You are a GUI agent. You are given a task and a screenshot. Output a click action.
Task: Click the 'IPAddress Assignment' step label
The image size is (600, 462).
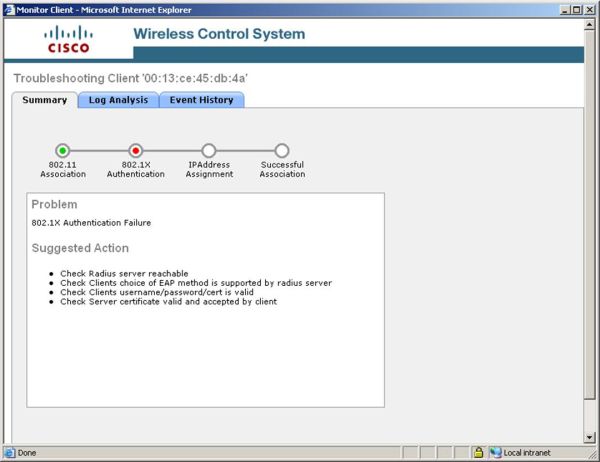209,170
